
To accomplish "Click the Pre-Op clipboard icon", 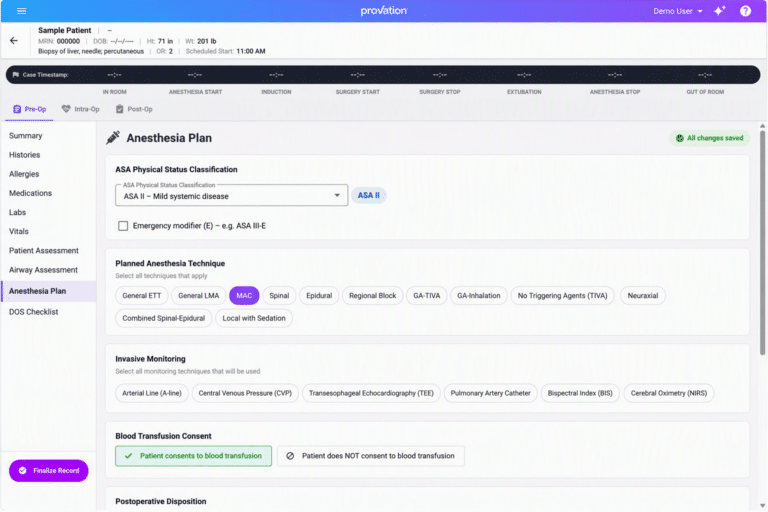I will (x=17, y=109).
